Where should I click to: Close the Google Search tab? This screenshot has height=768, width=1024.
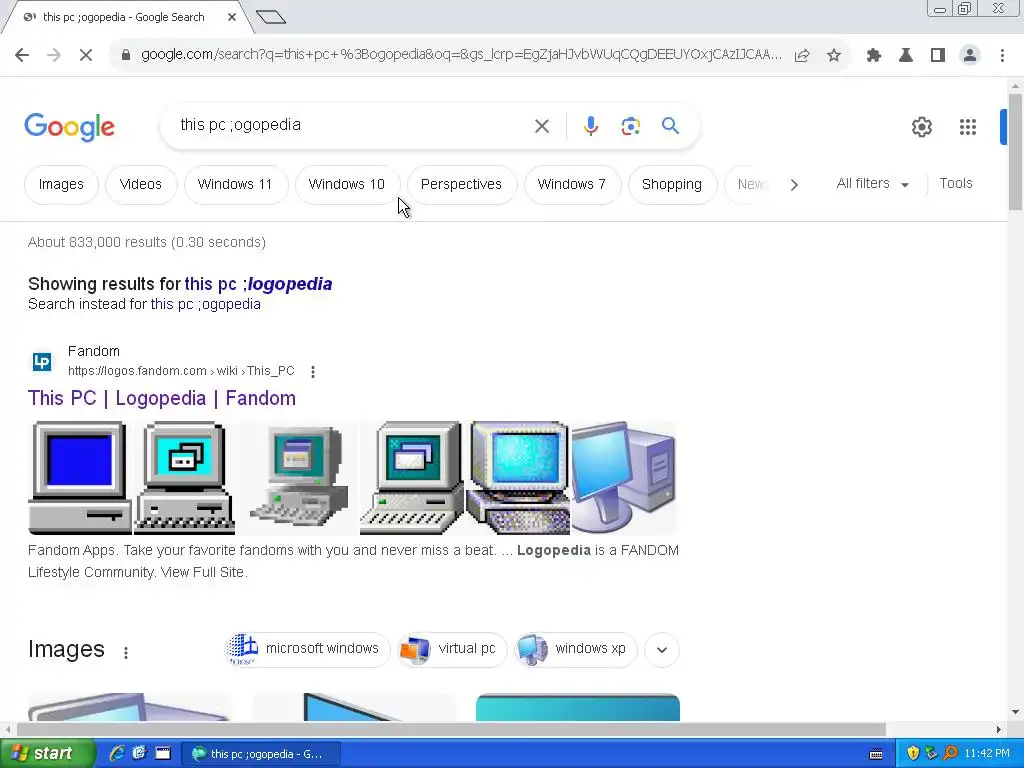click(232, 17)
